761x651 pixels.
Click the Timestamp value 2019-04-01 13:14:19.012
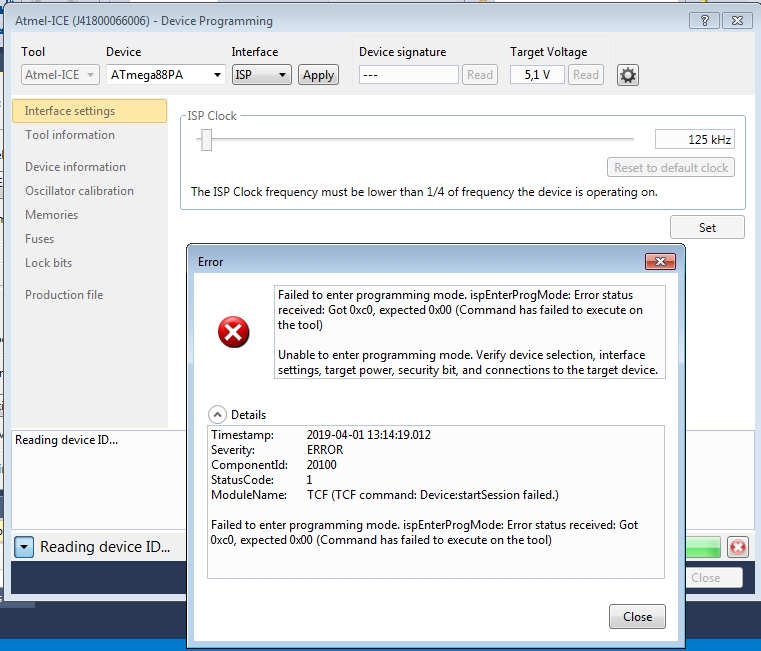[368, 434]
